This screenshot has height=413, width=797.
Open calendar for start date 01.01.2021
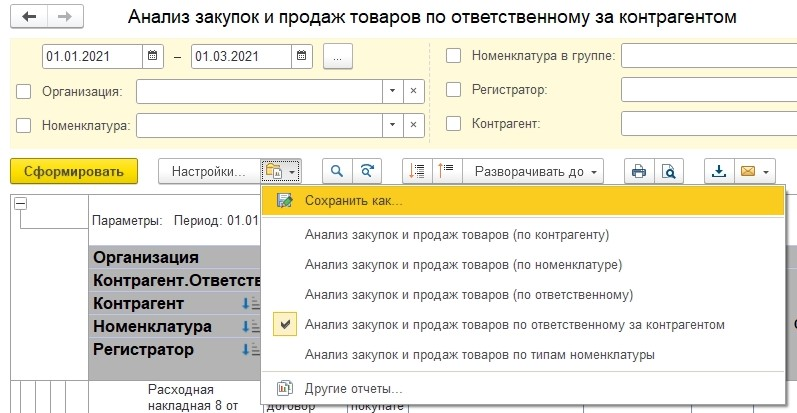[x=151, y=57]
